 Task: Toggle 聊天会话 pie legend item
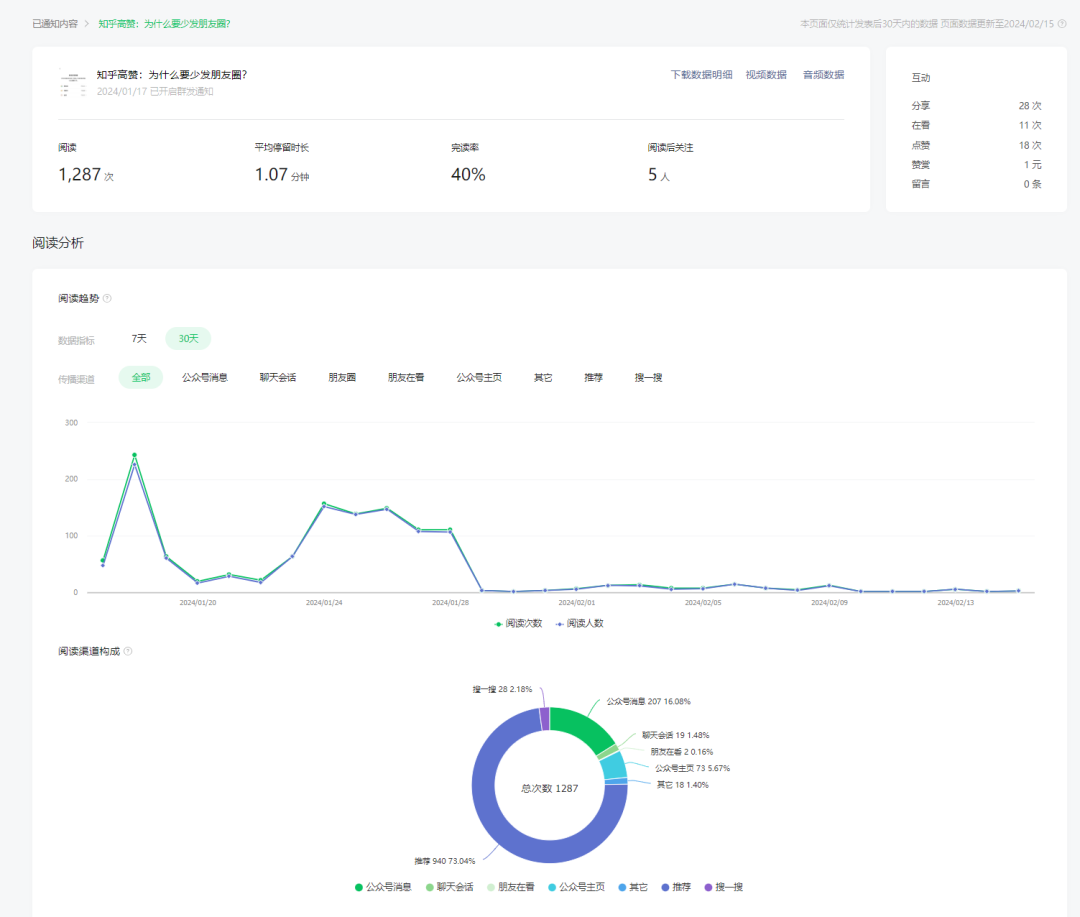450,887
